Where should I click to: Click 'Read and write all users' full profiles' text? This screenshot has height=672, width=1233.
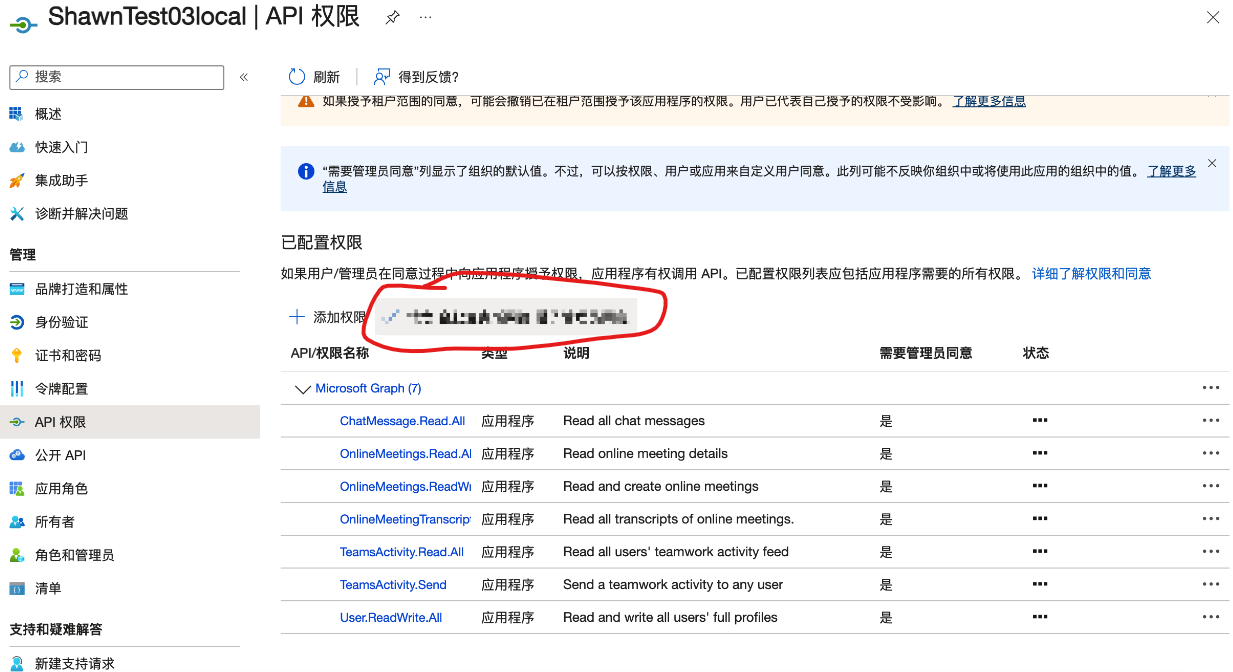coord(670,618)
